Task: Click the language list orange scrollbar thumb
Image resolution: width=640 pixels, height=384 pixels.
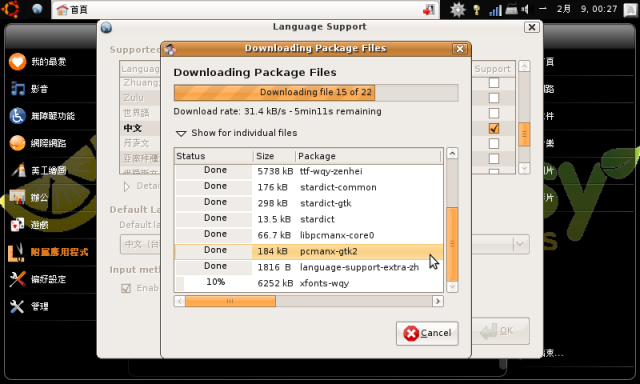Action: point(524,134)
